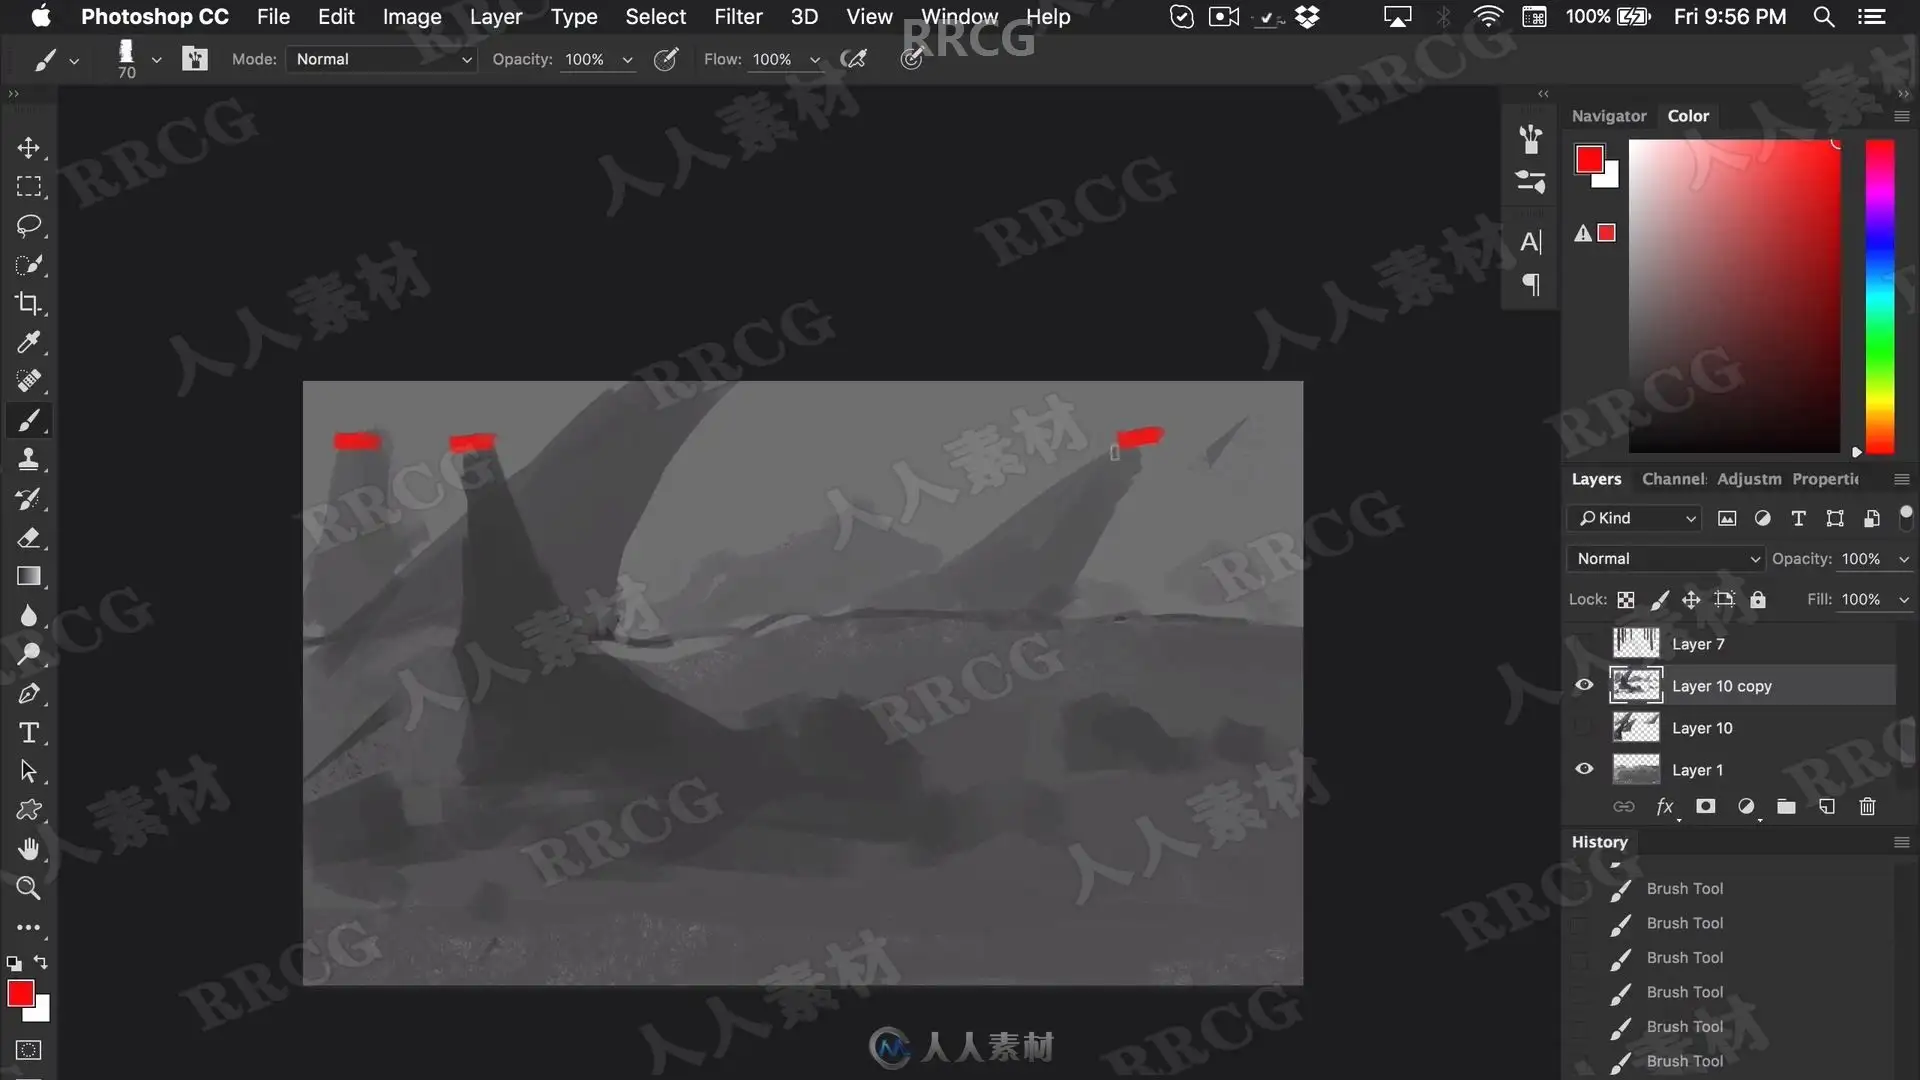Select Layer 10 copy thumbnail
This screenshot has width=1920, height=1080.
1636,685
